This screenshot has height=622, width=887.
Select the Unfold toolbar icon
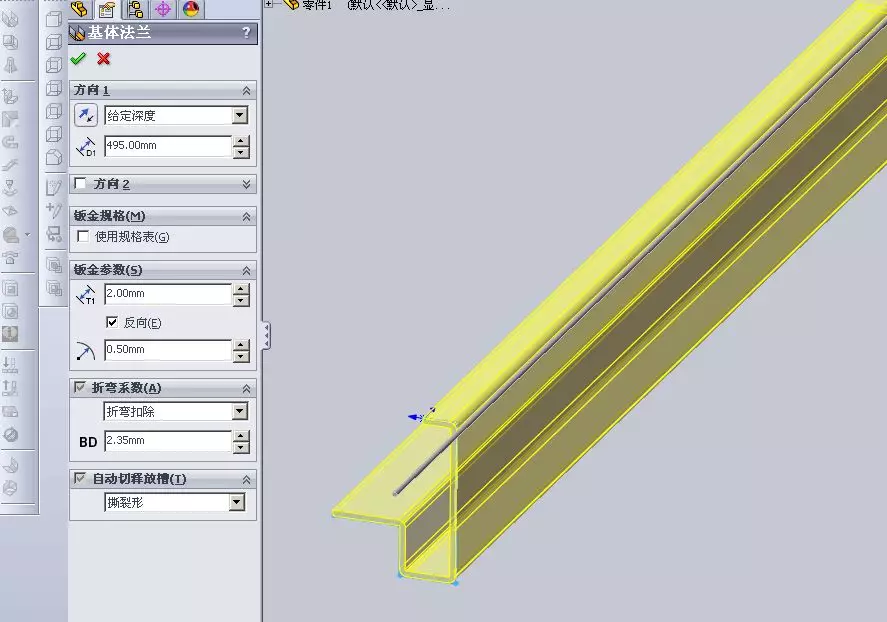pyautogui.click(x=10, y=364)
